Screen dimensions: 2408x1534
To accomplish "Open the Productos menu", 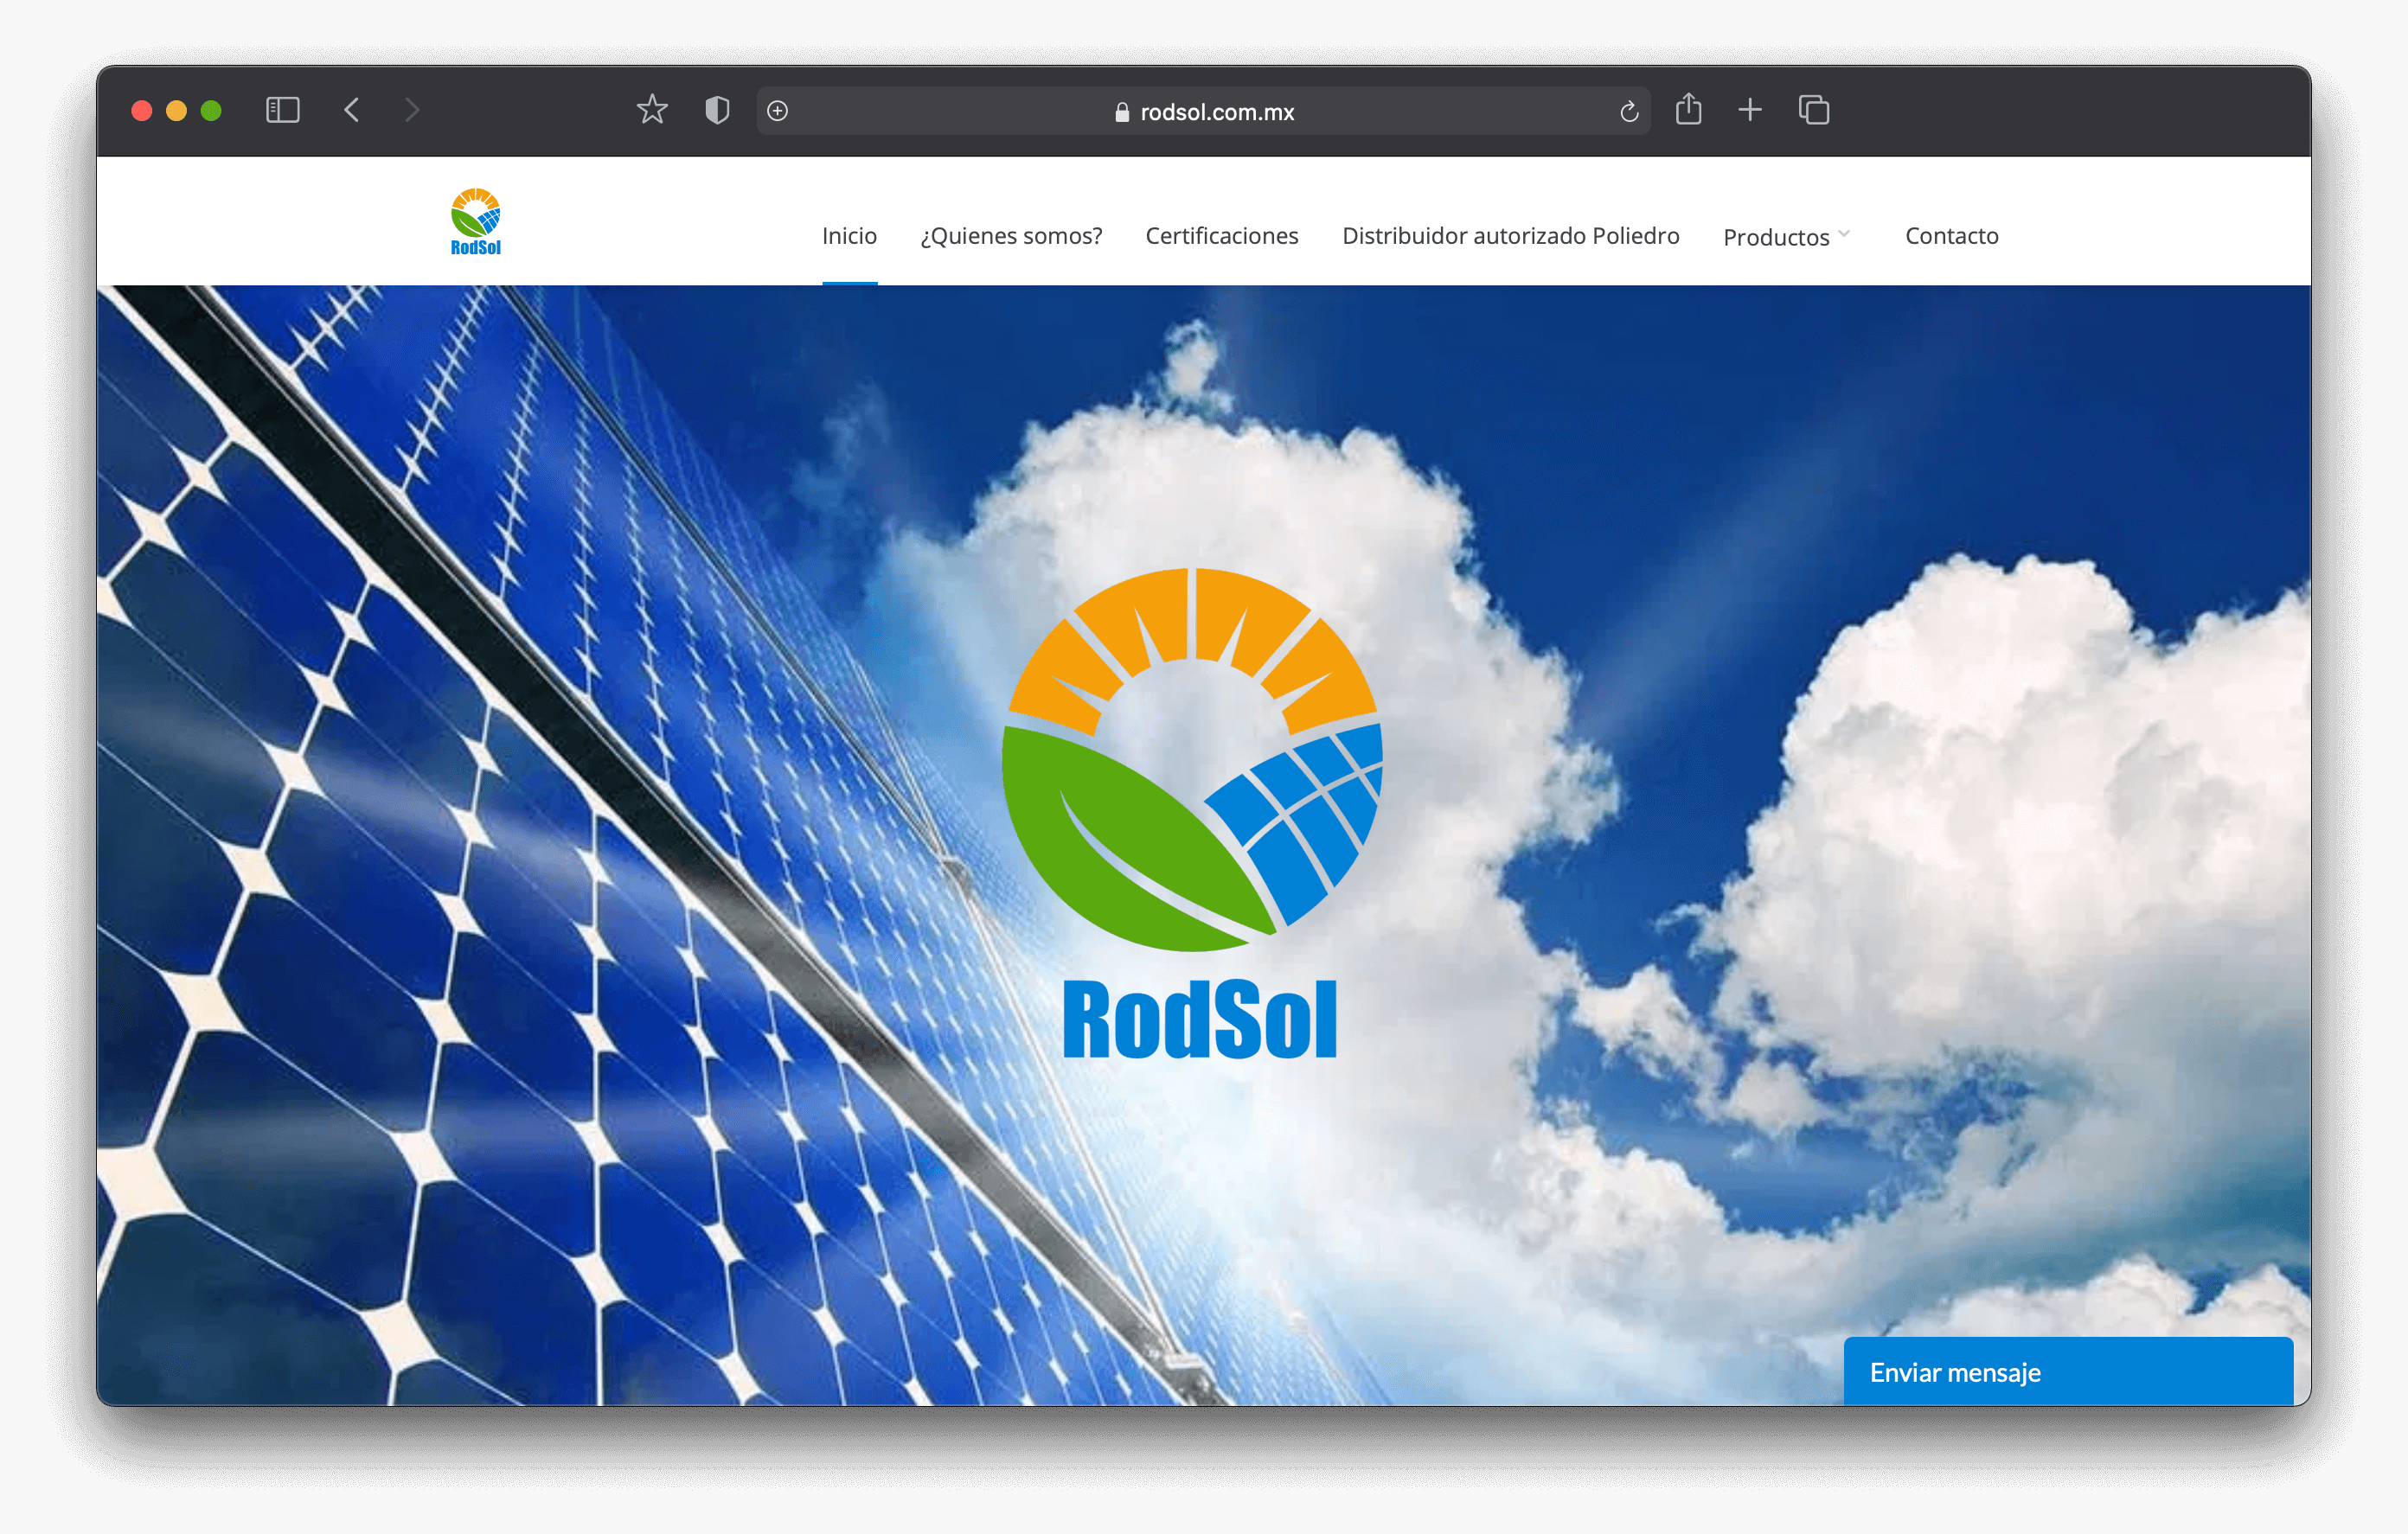I will (1776, 237).
